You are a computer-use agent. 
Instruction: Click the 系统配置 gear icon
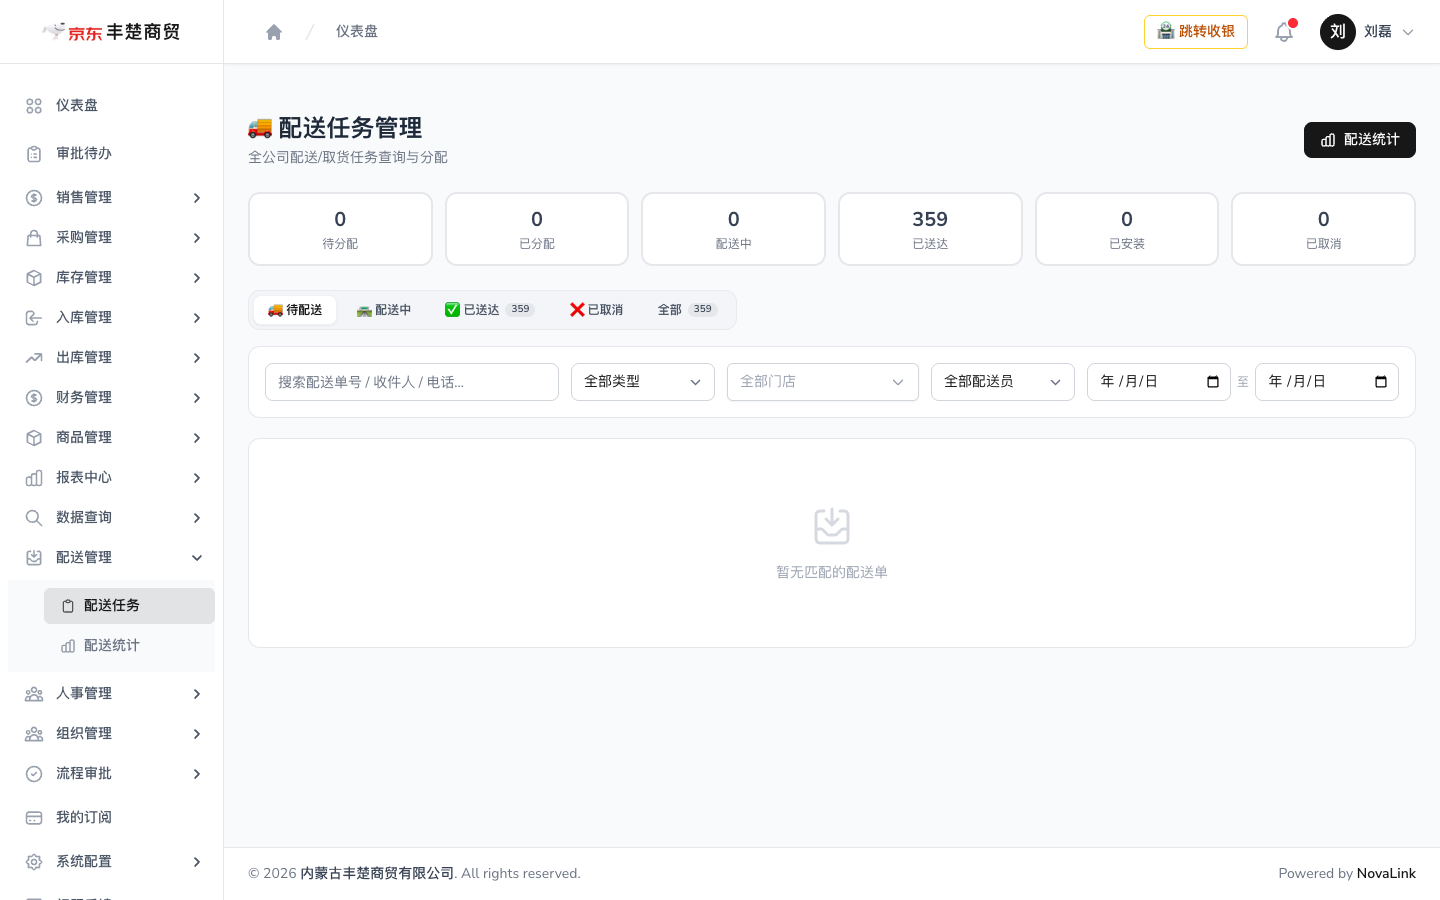coord(34,862)
